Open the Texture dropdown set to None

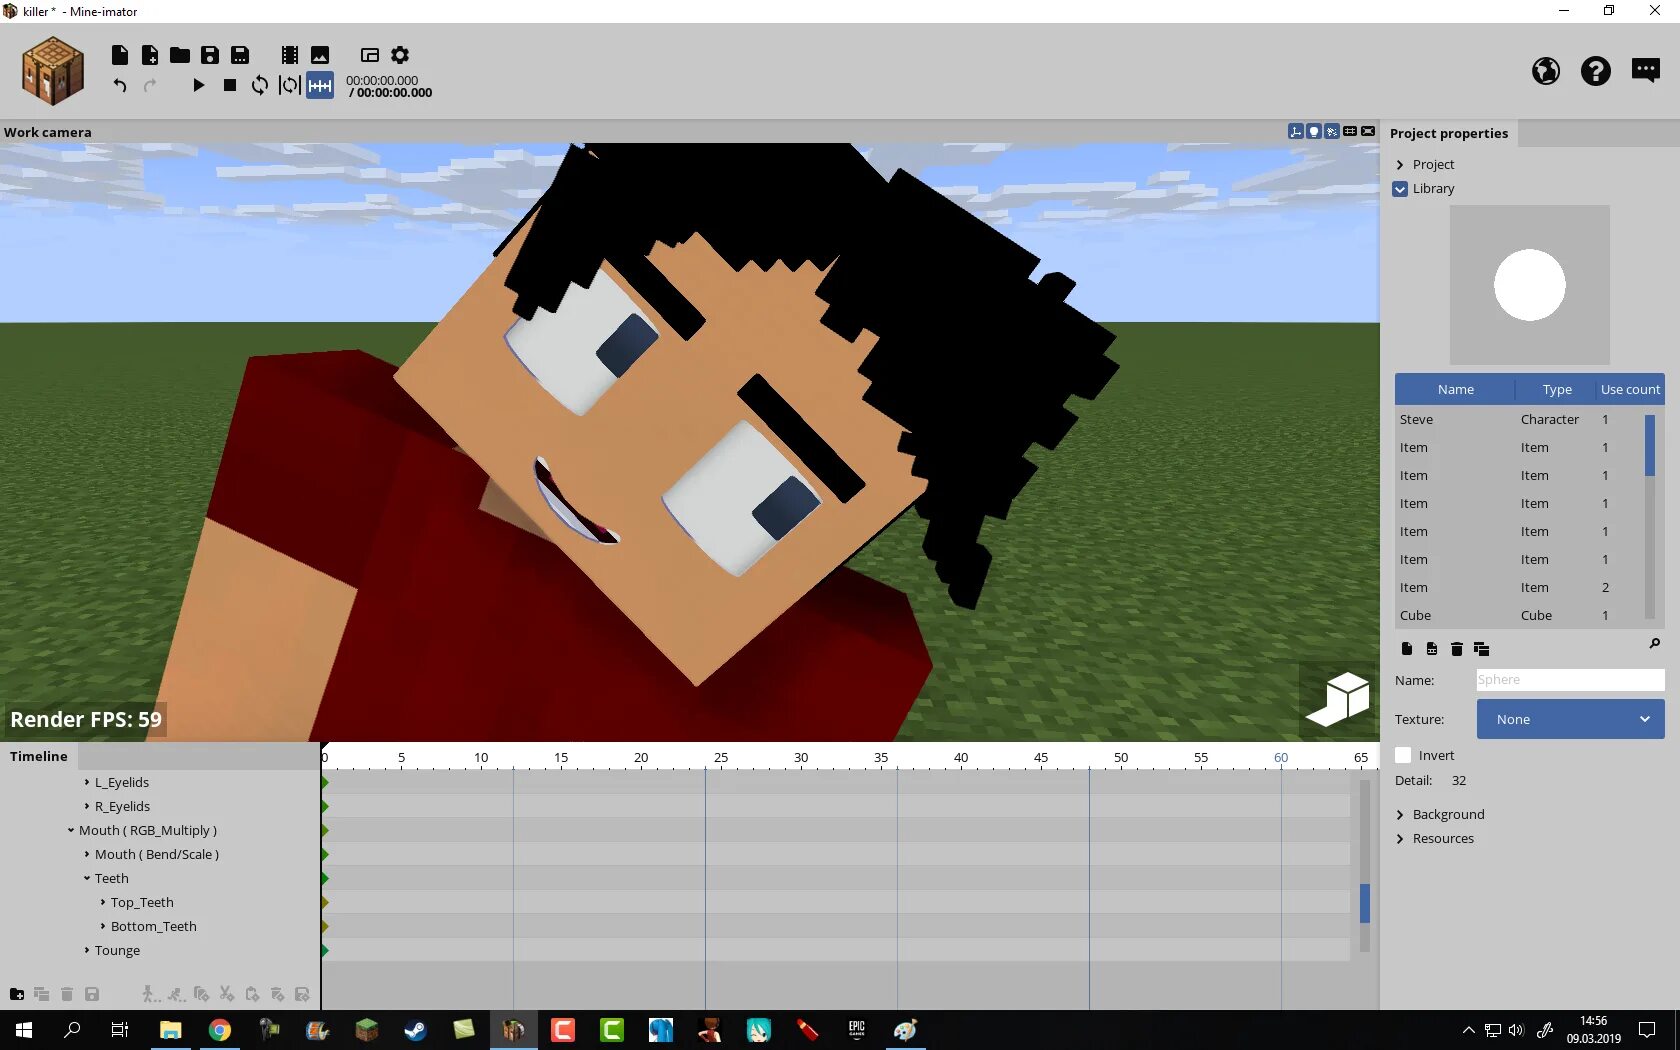click(1570, 719)
